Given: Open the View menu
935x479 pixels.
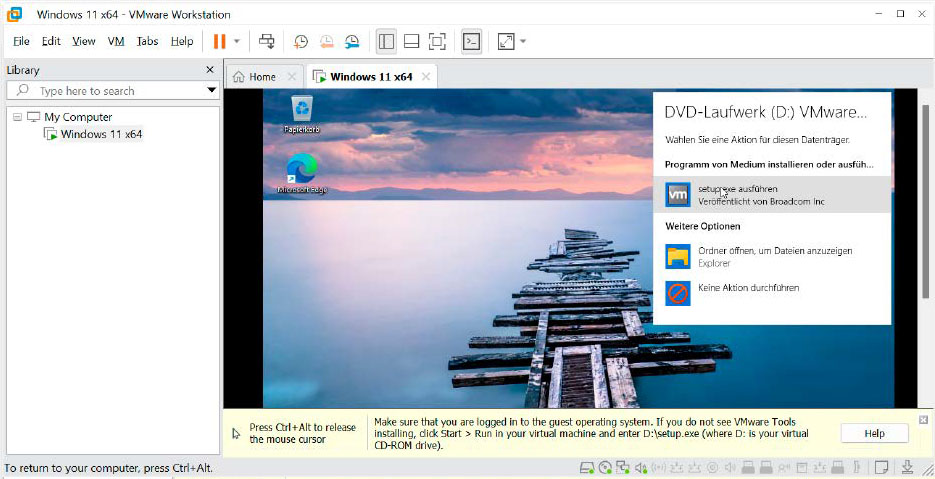Looking at the screenshot, I should pyautogui.click(x=83, y=41).
